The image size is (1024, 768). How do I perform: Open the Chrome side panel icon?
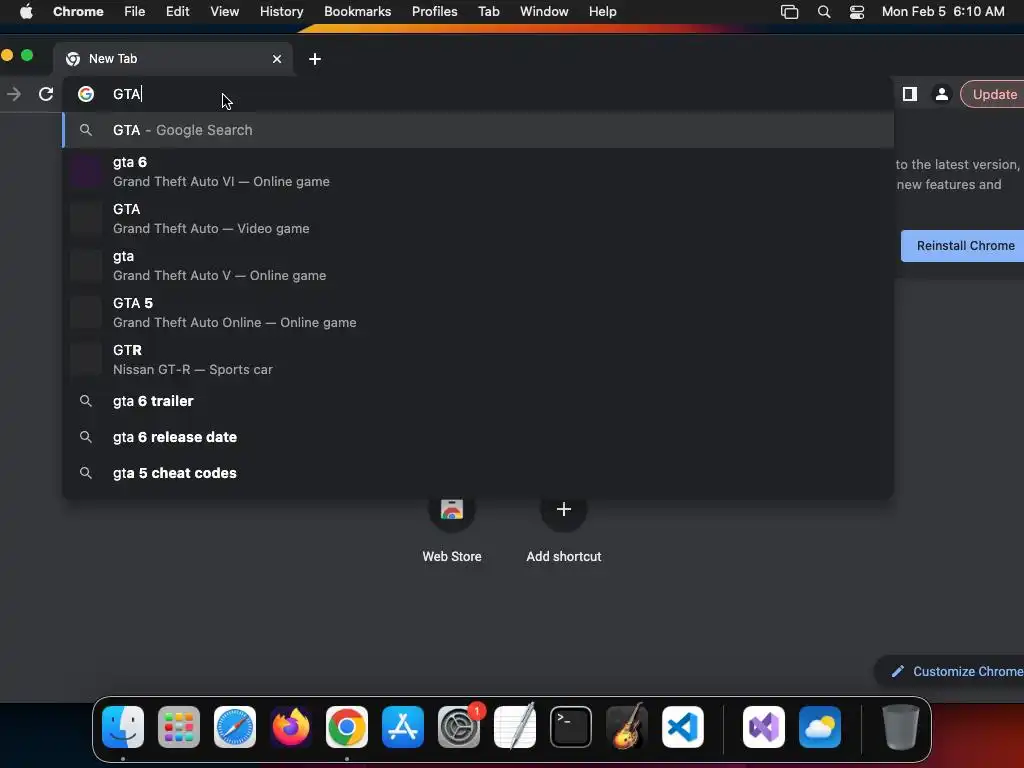coord(910,94)
